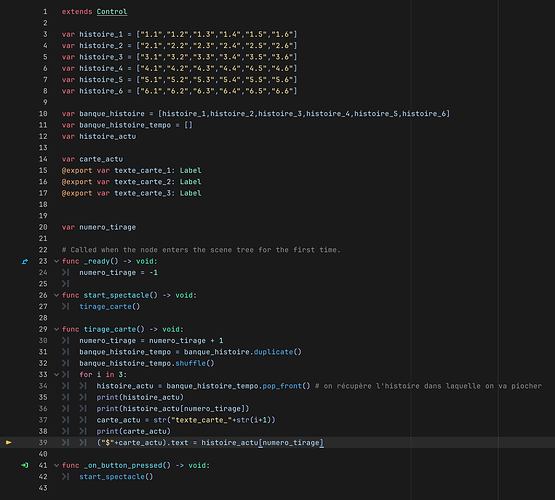555x500 pixels.
Task: Click indent marker before start_spectacle() on line 42
Action: [65, 477]
